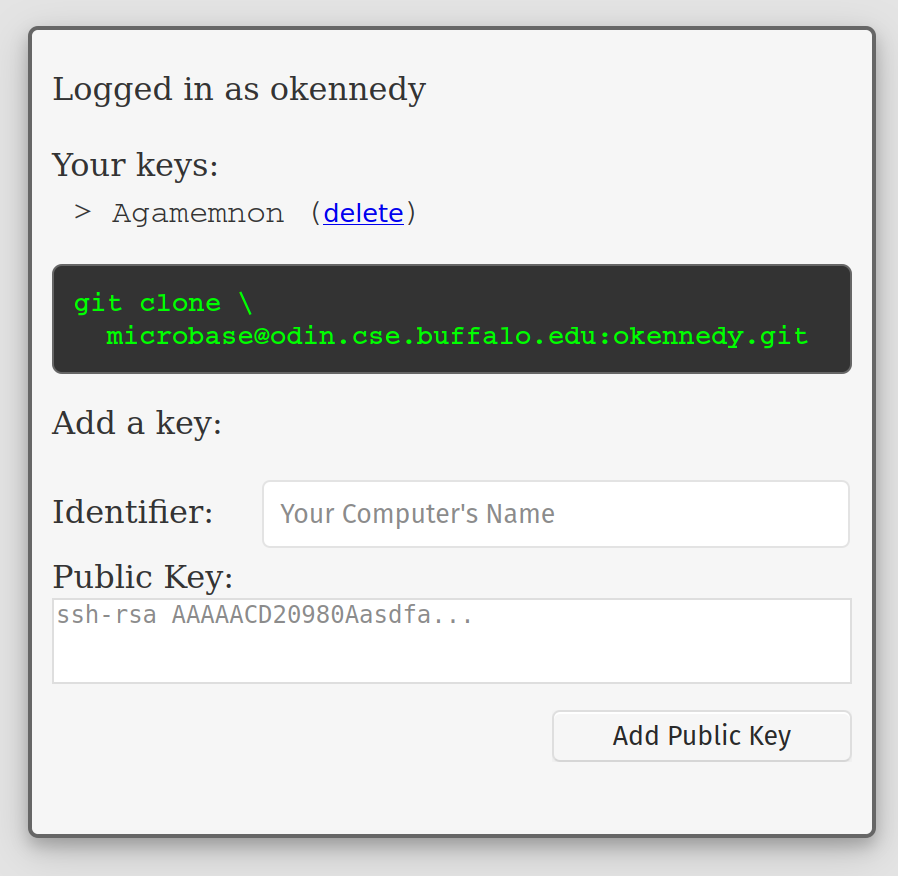Click the '>' marker before Agamemnon
The width and height of the screenshot is (898, 876).
click(x=83, y=213)
